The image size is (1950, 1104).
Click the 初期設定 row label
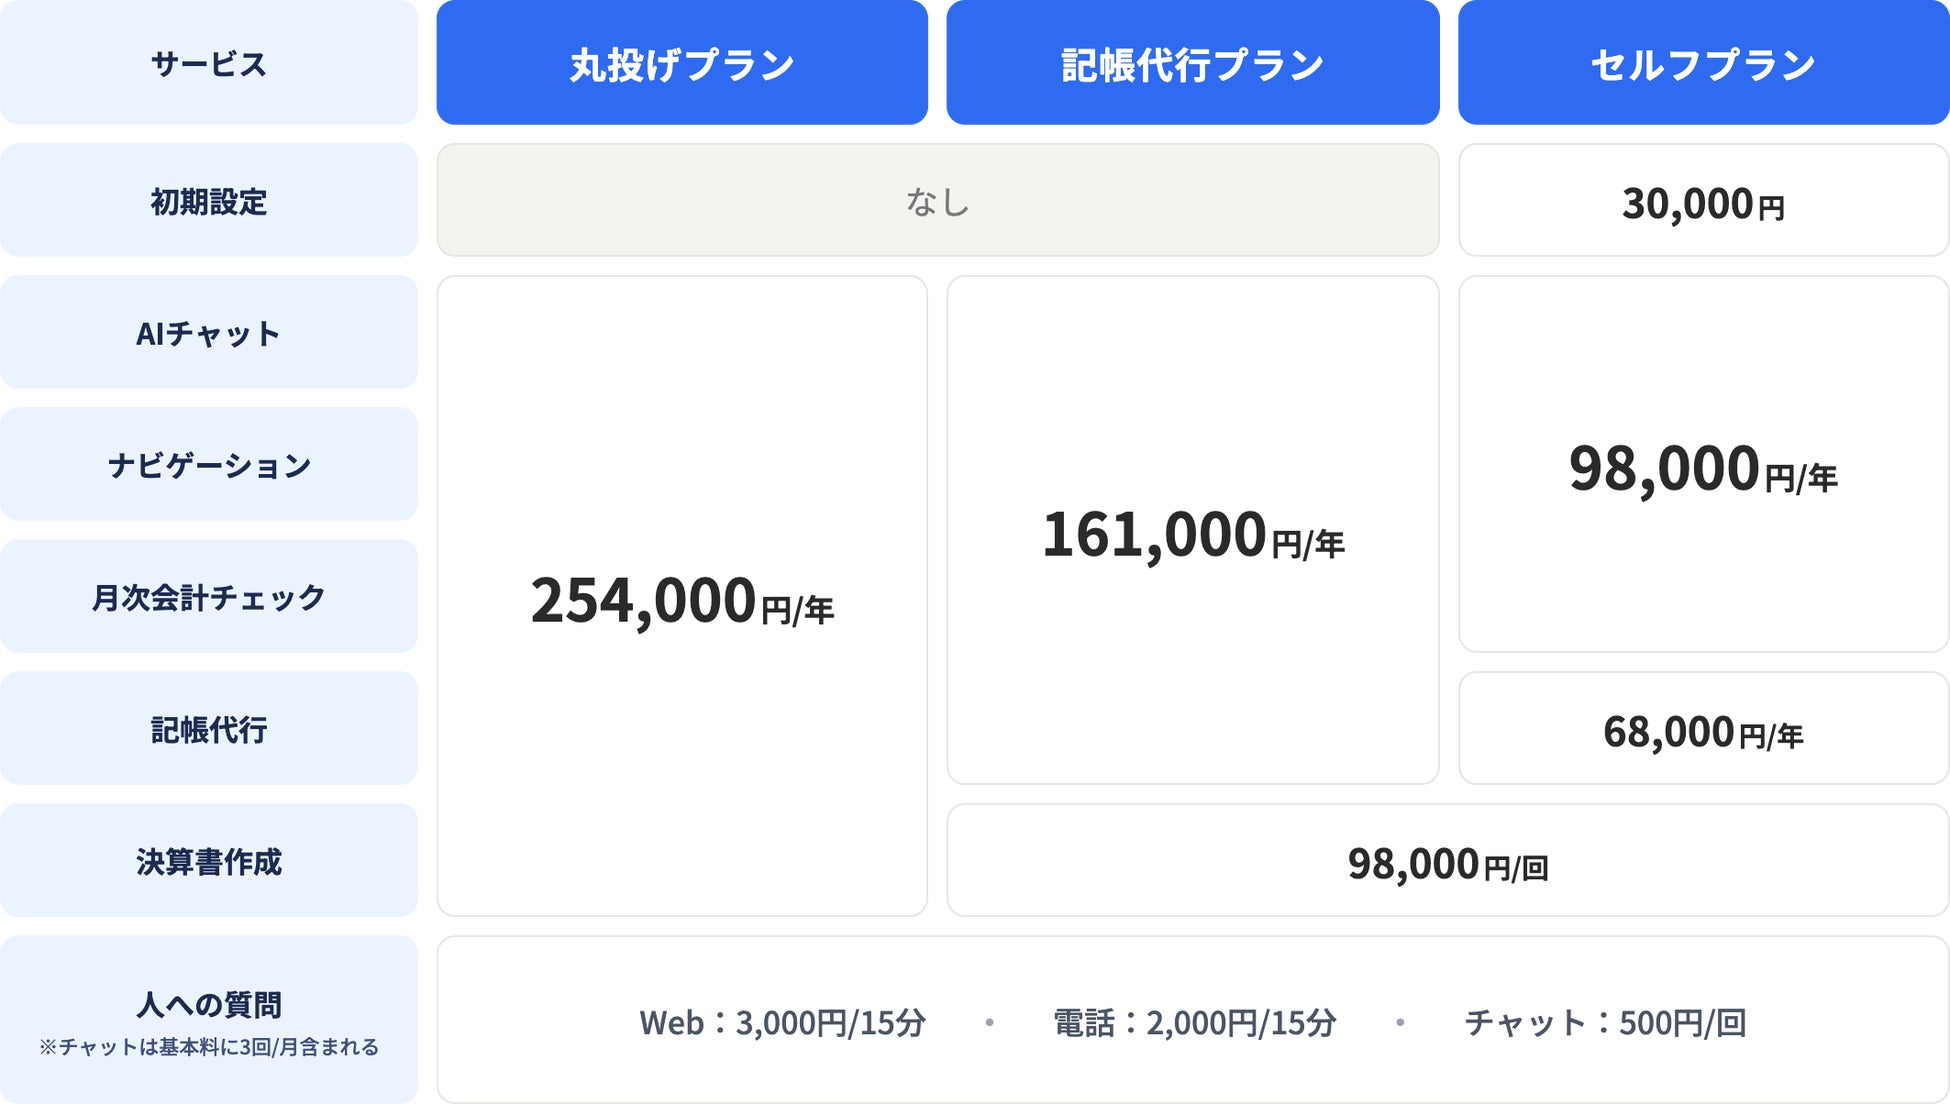click(209, 200)
